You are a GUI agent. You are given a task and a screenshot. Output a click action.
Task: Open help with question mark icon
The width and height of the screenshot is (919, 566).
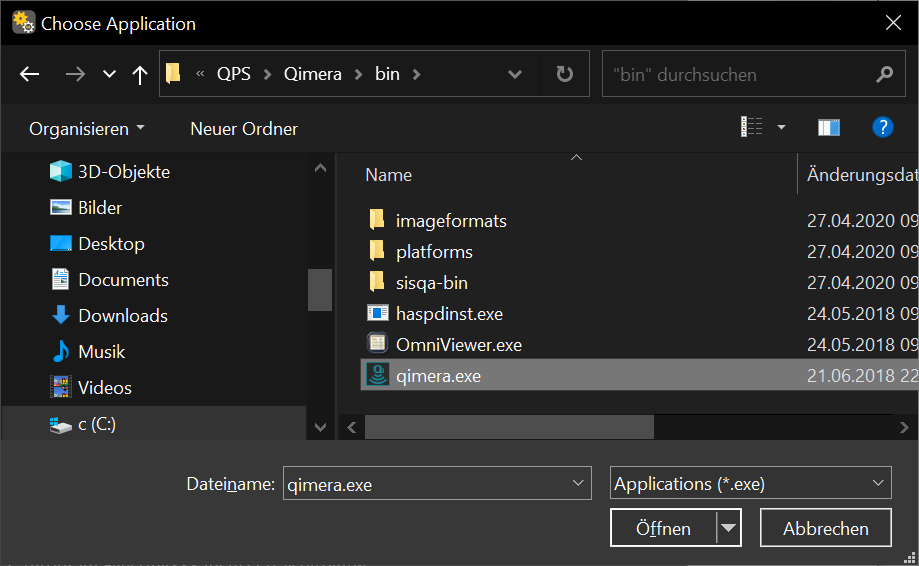coord(883,127)
